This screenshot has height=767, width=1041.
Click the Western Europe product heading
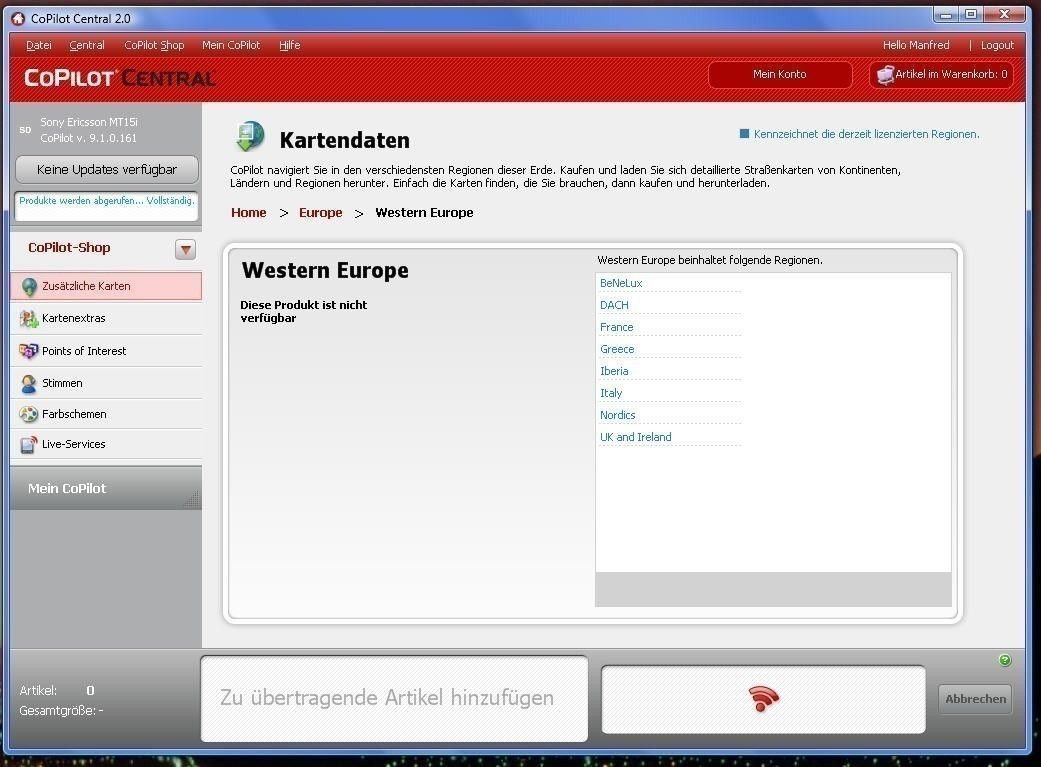click(325, 270)
